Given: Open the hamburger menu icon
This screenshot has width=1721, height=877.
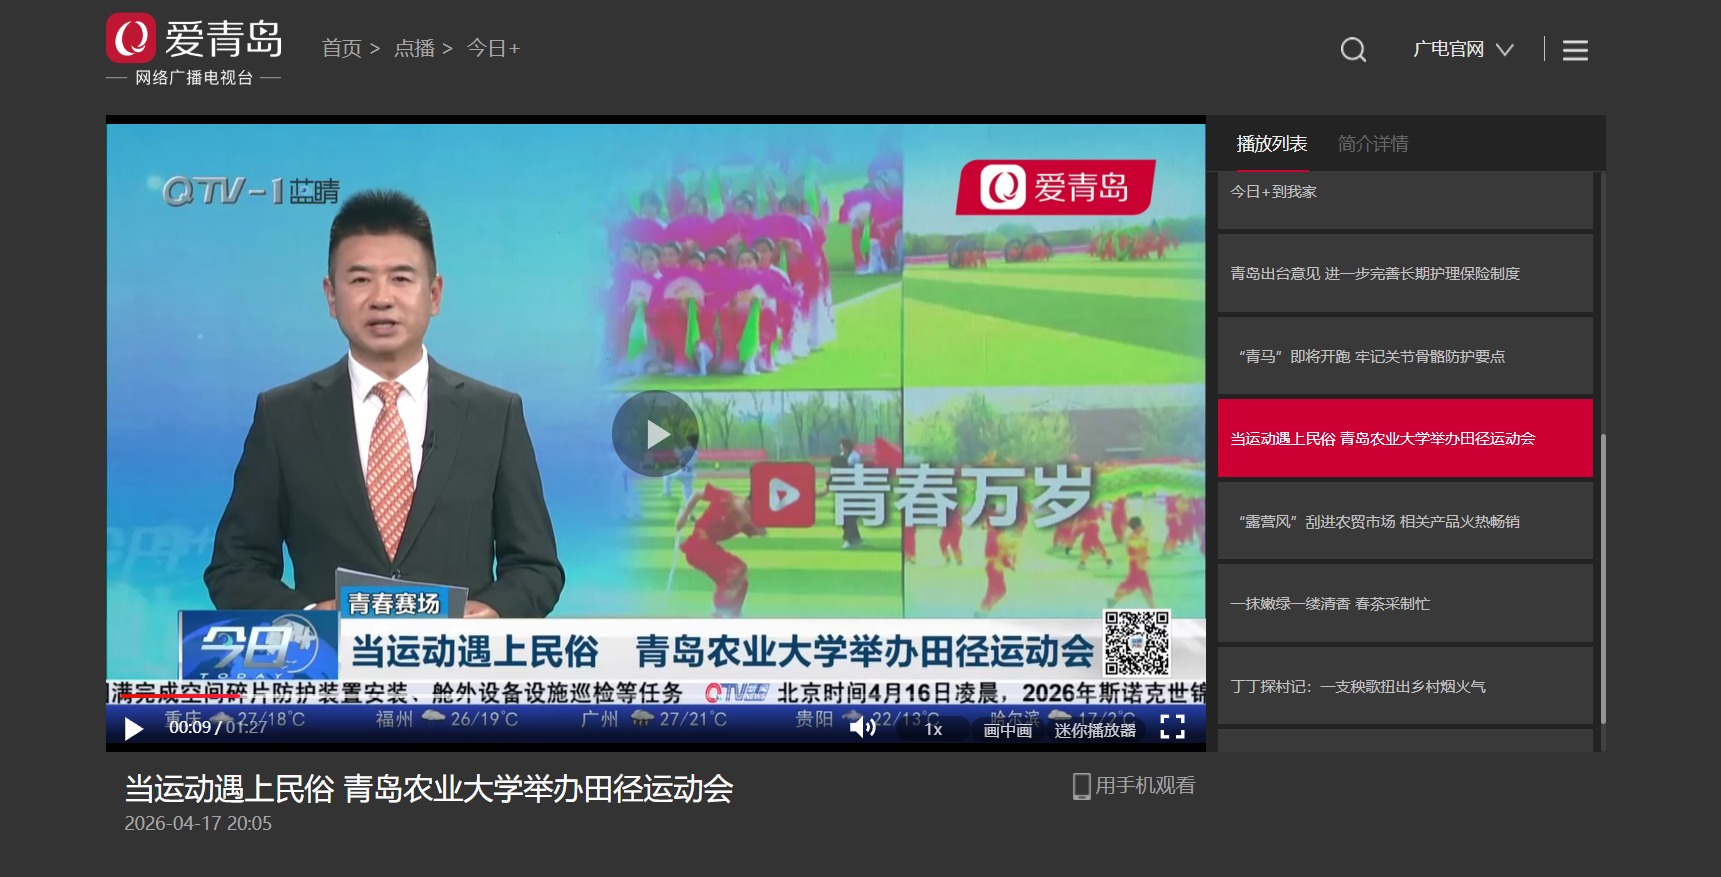Looking at the screenshot, I should click(1575, 50).
